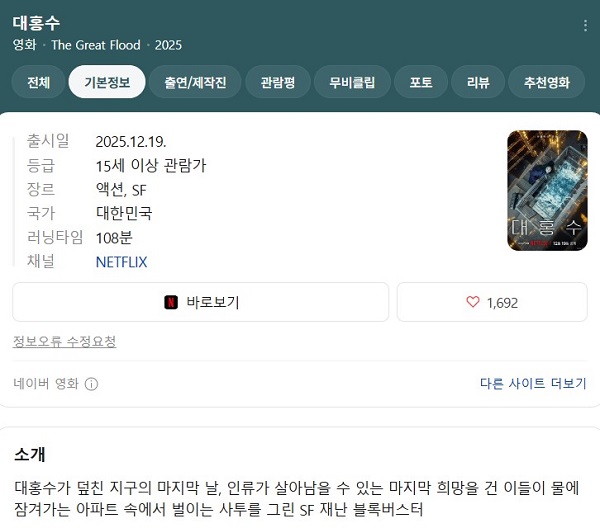The image size is (600, 528).
Task: Open the 관람평 tab
Action: pos(277,82)
